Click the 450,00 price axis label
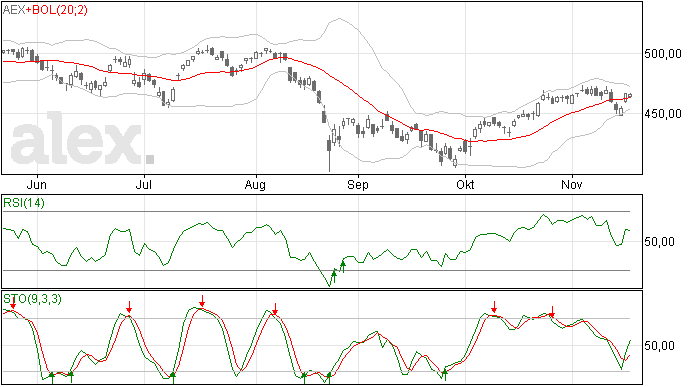The height and width of the screenshot is (387, 690). tap(663, 114)
